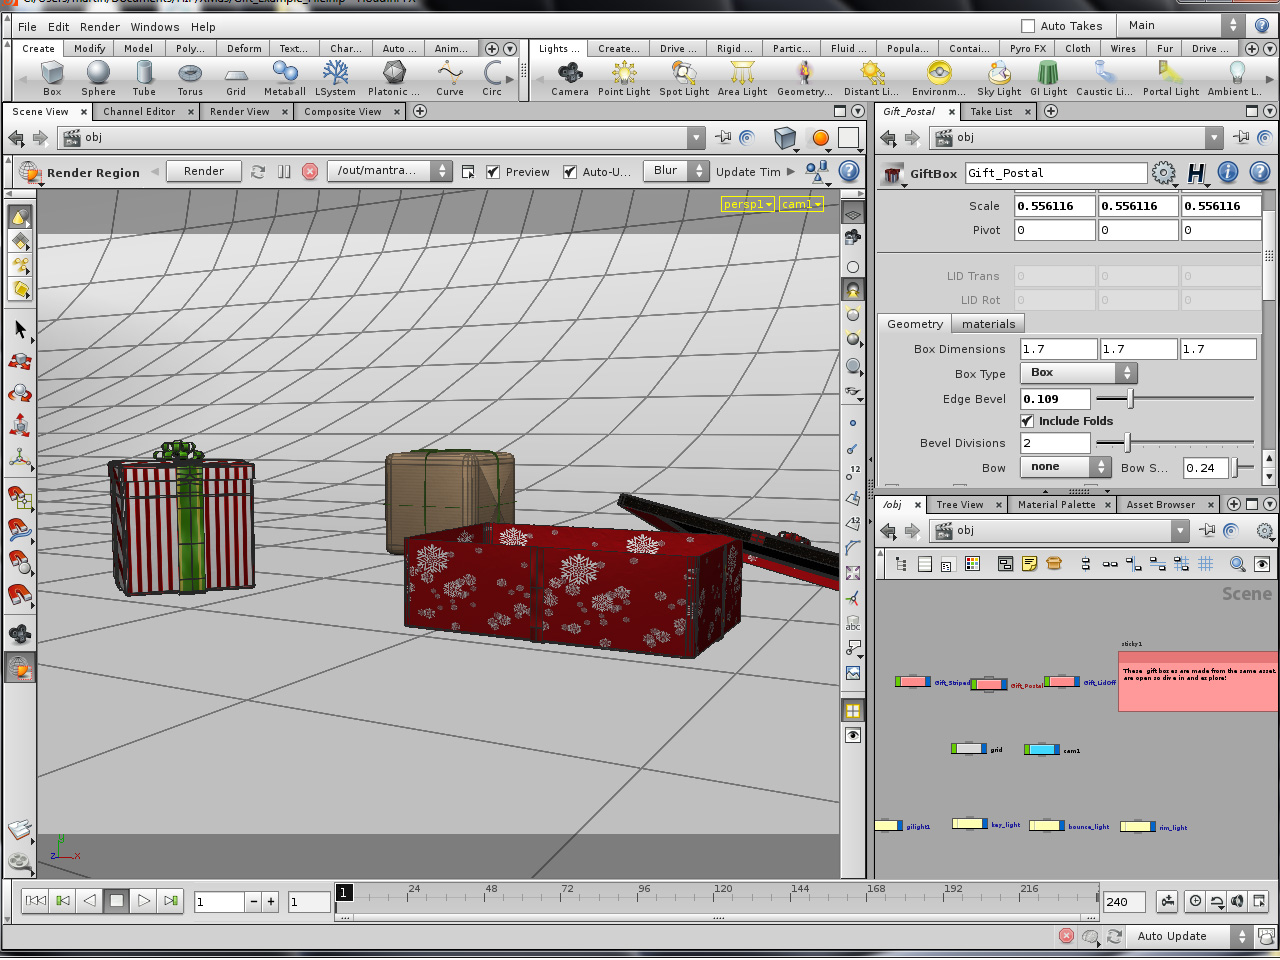Disable the Preview checkbox in the render bar

pos(493,171)
